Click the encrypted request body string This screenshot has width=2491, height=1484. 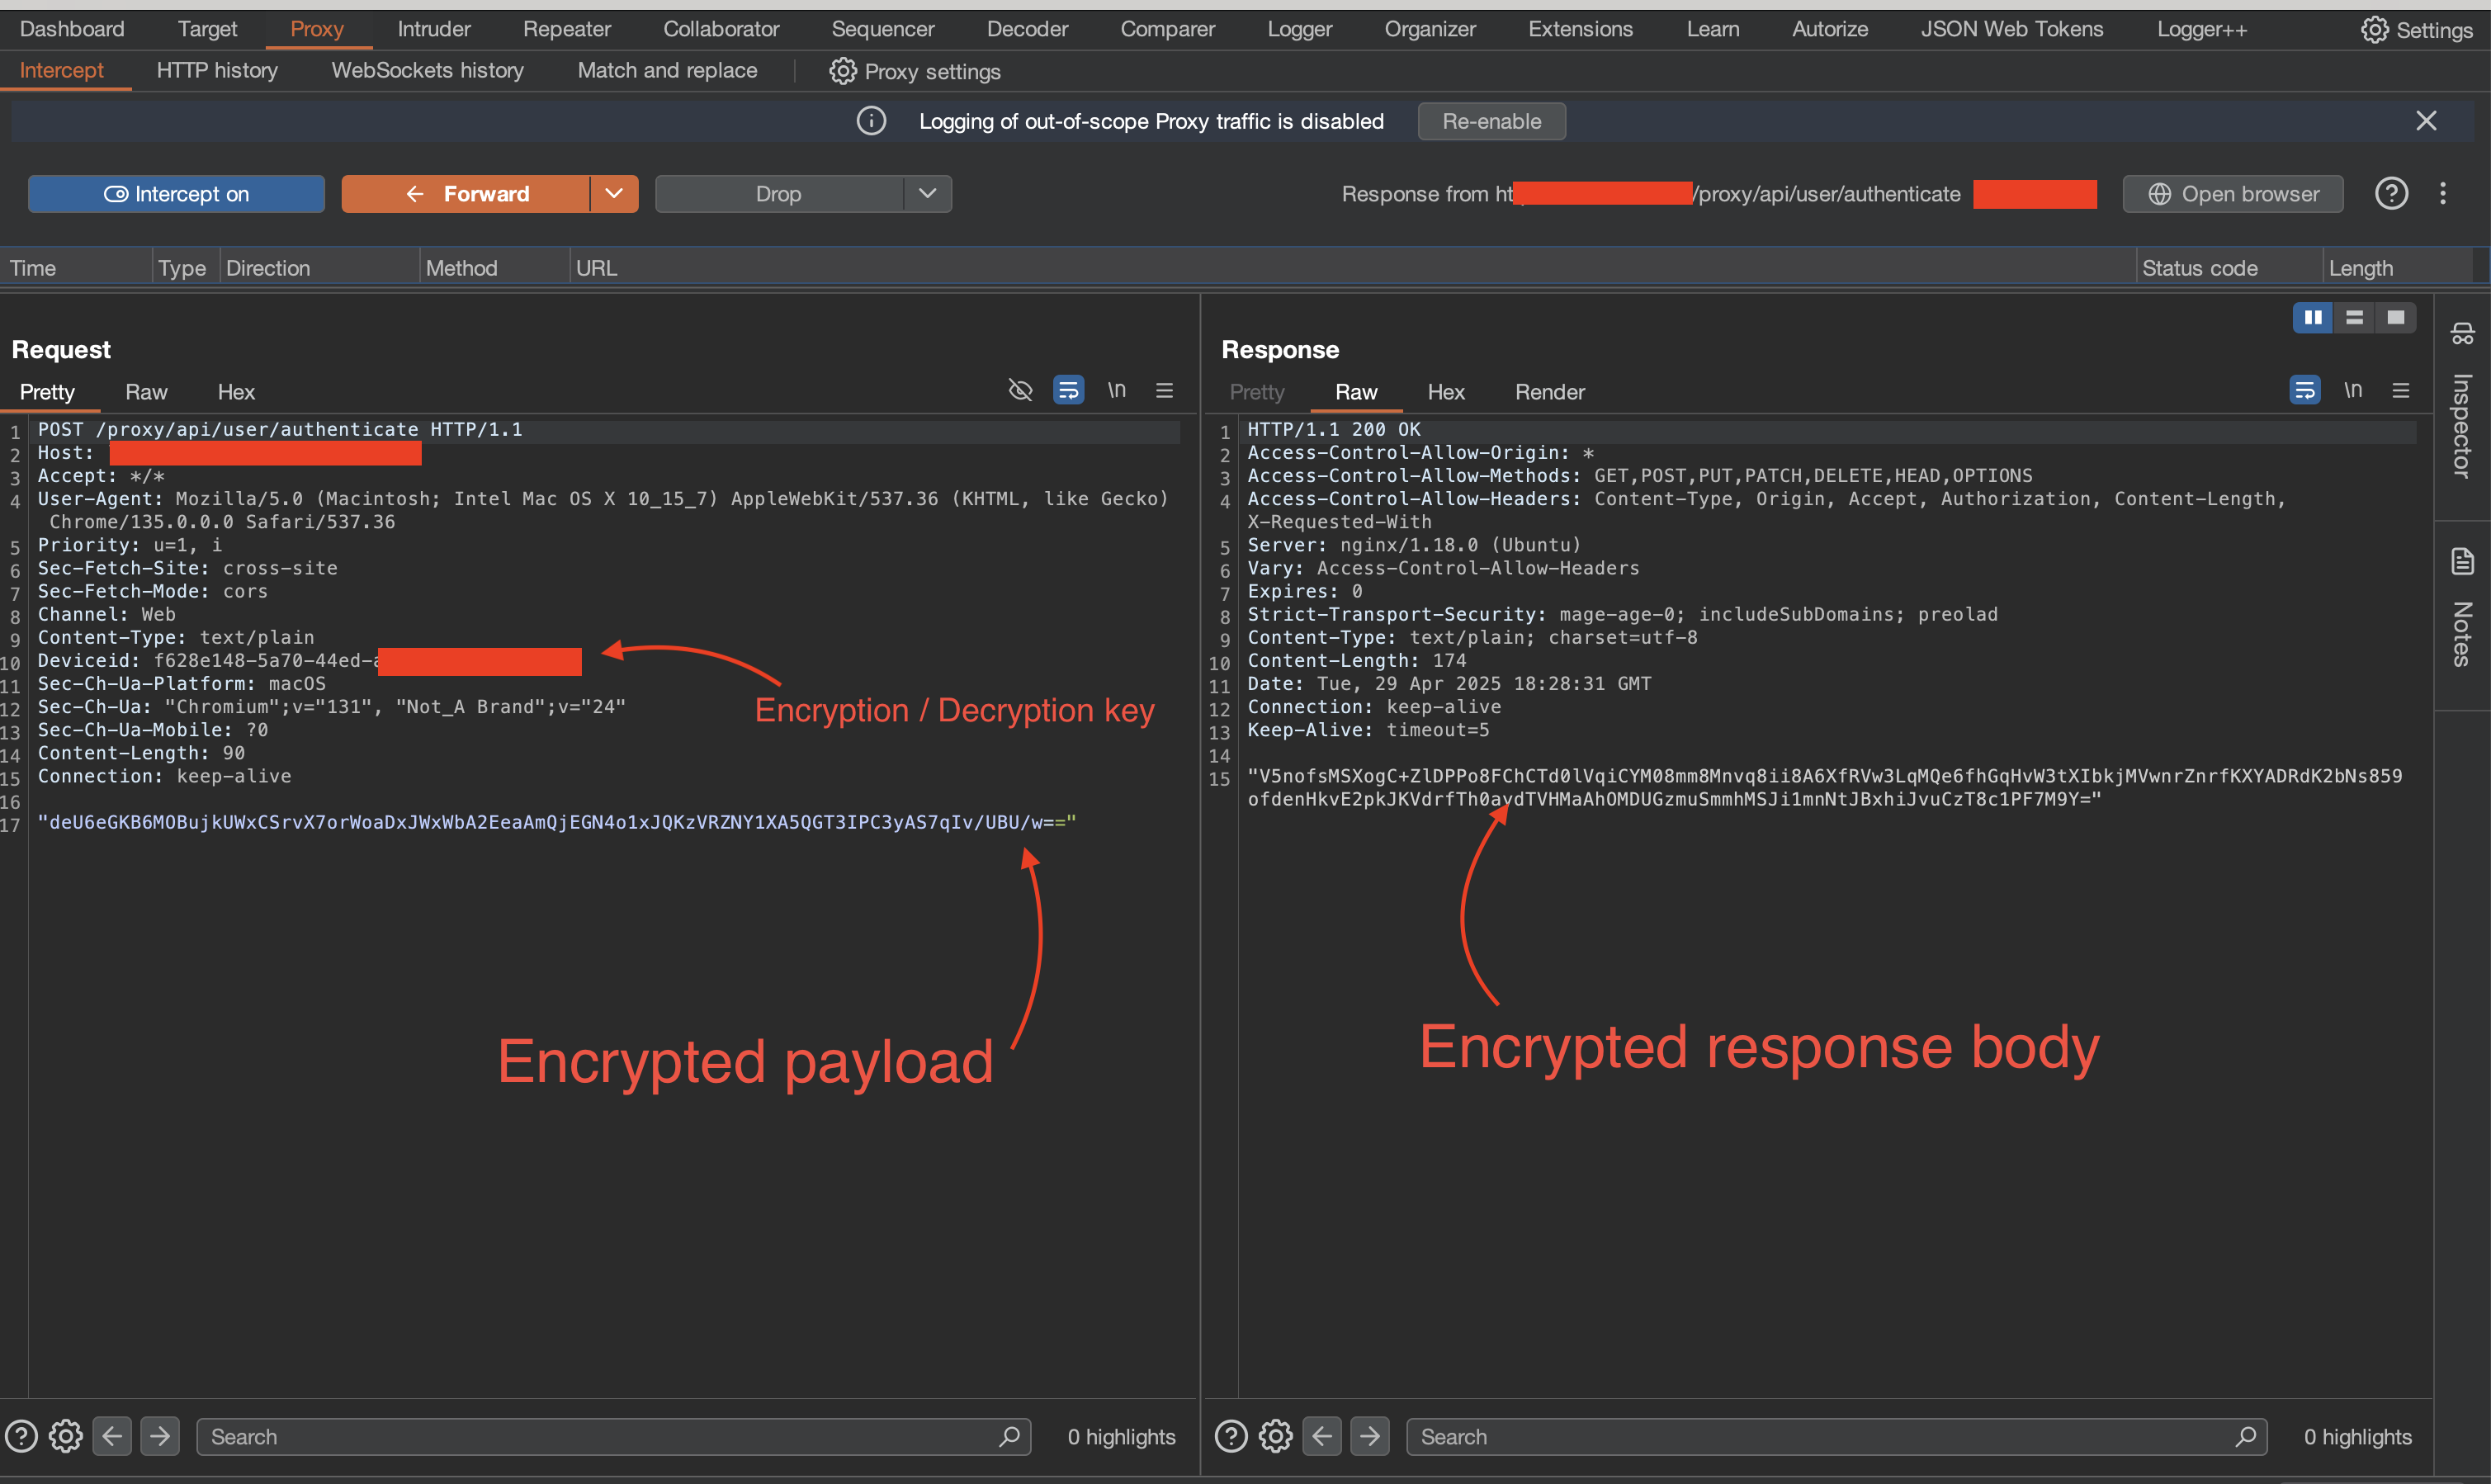557,823
